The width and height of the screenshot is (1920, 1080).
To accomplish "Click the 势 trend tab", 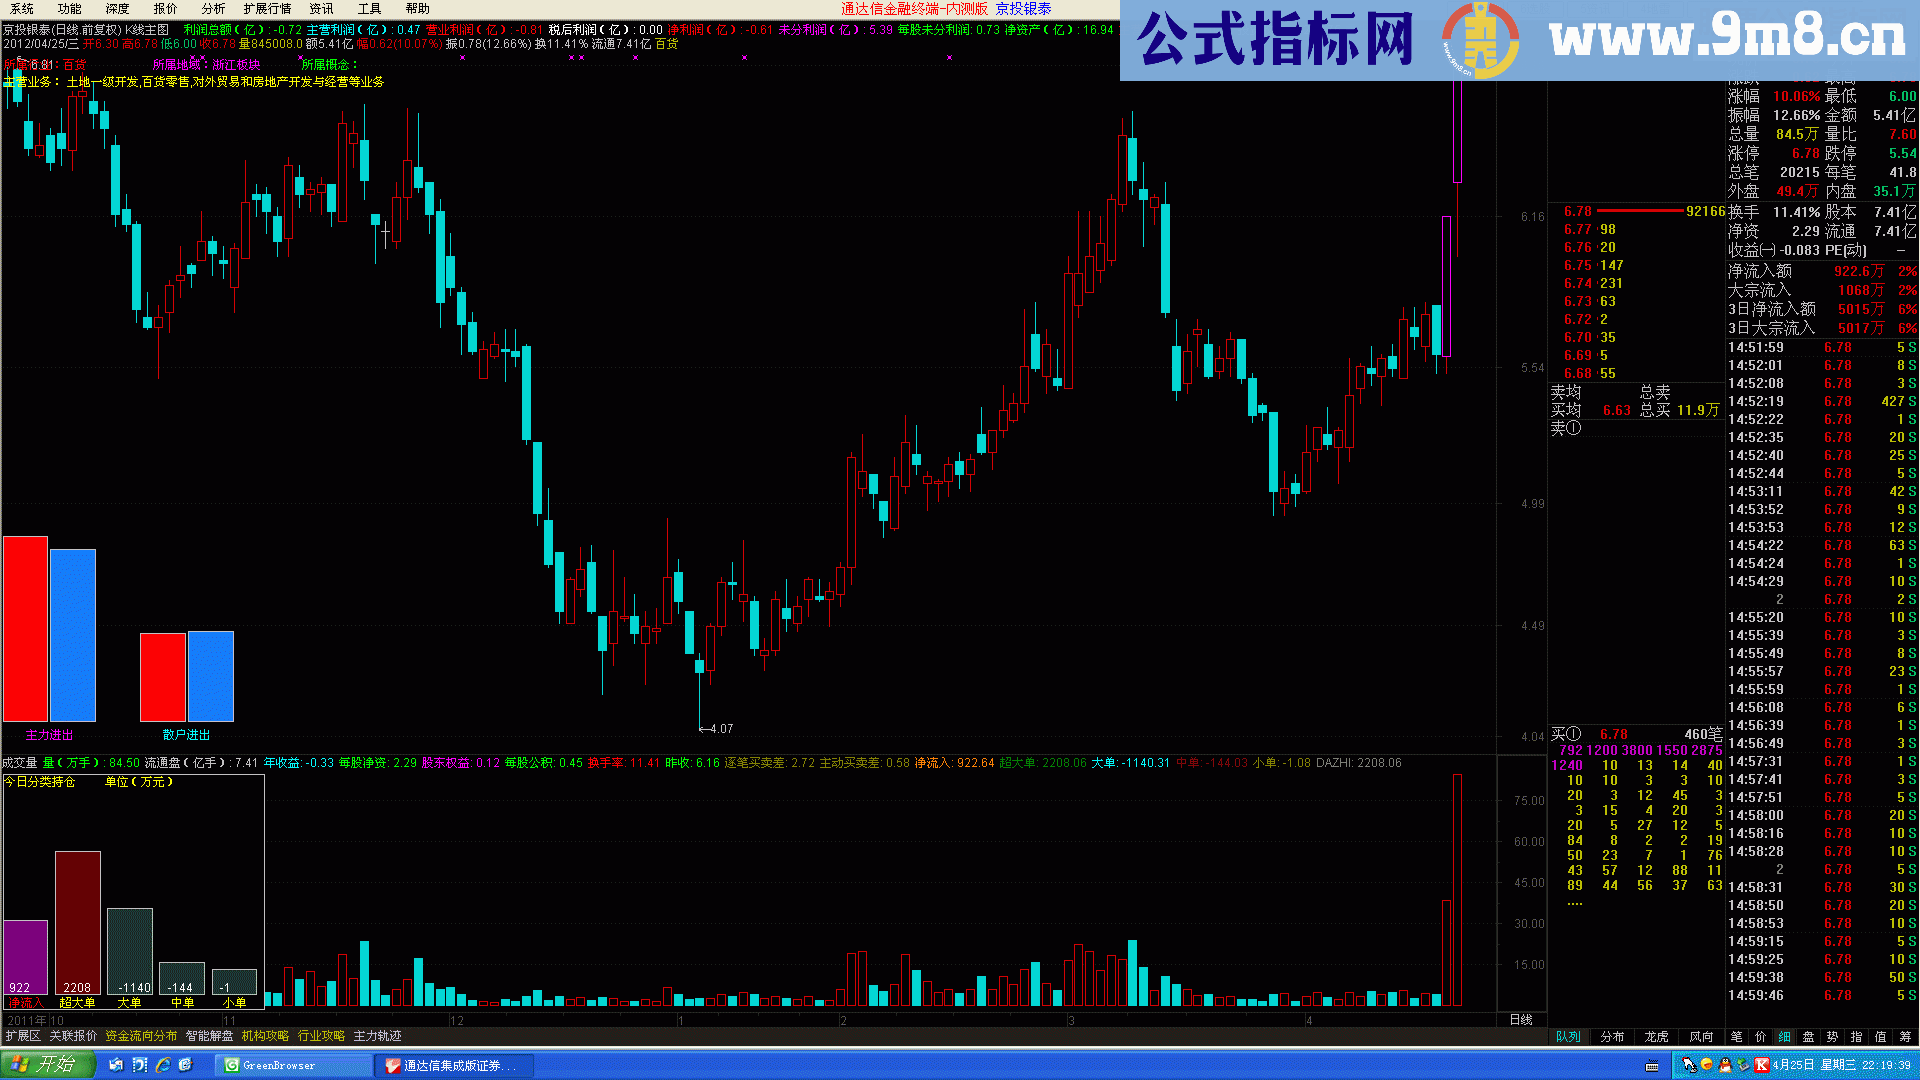I will (1833, 1037).
